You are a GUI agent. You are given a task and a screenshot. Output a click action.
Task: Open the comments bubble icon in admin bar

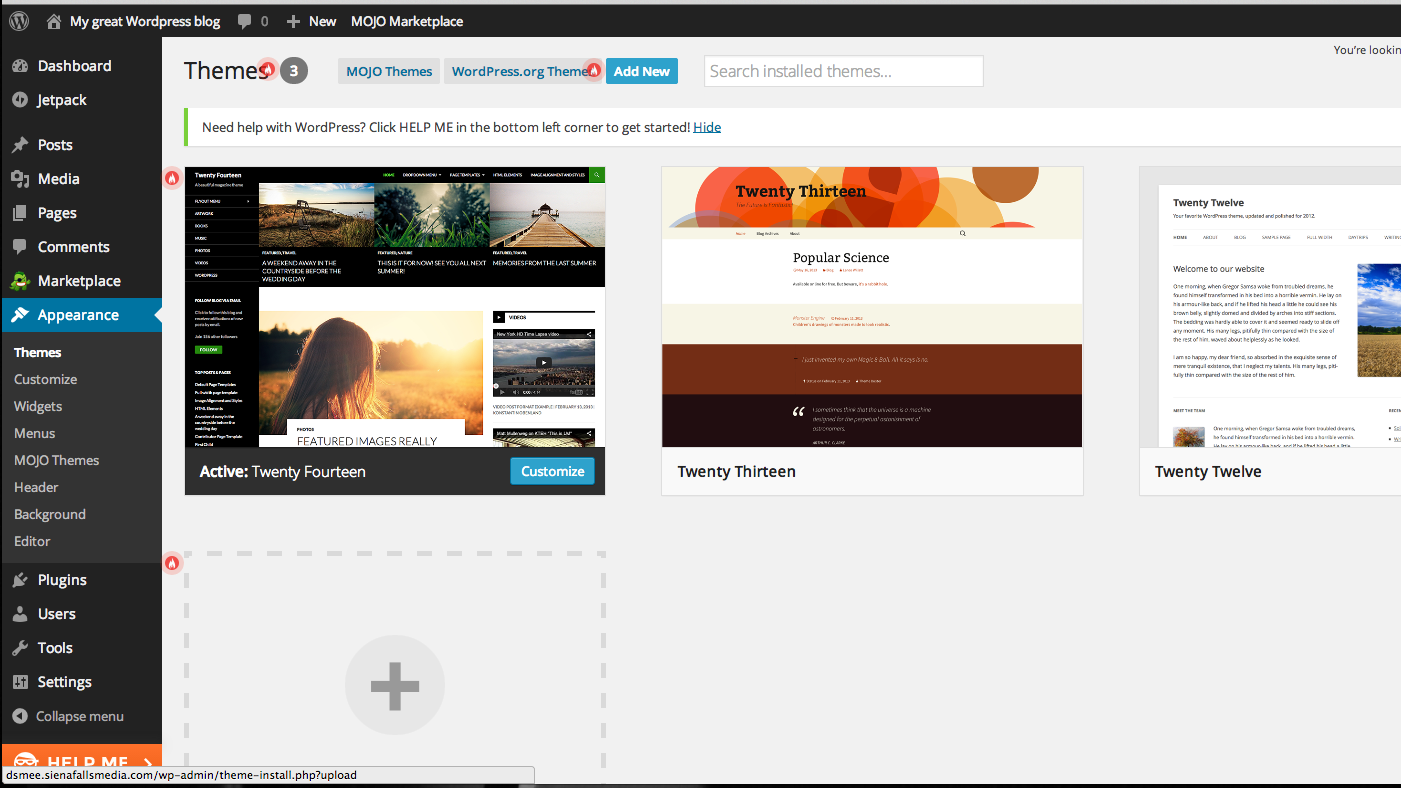point(244,21)
